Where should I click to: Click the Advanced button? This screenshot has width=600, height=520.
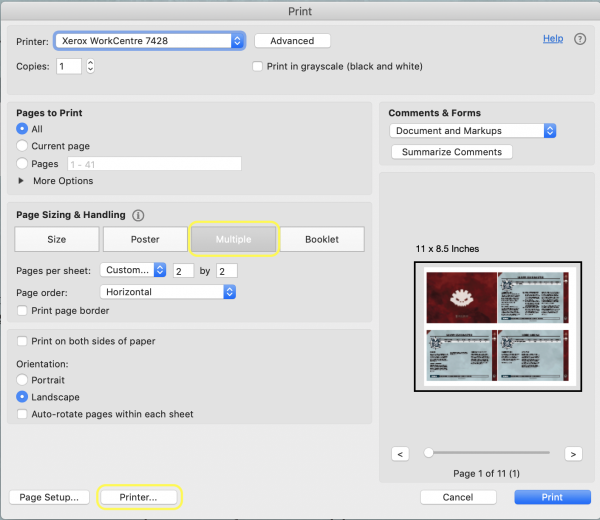pos(292,41)
